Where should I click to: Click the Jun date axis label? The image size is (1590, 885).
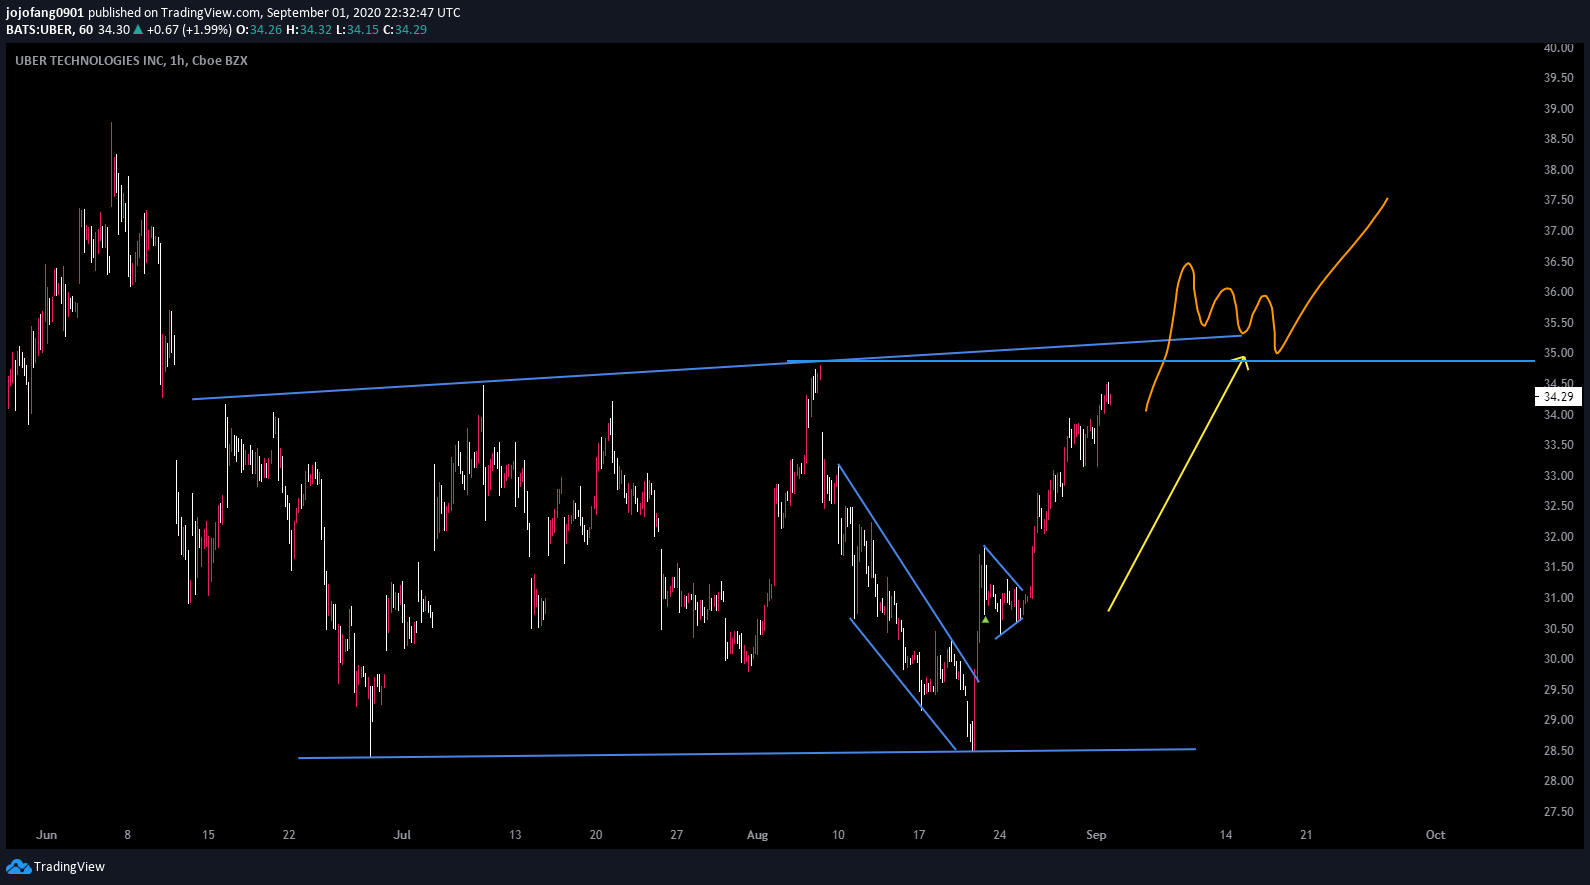click(x=47, y=835)
